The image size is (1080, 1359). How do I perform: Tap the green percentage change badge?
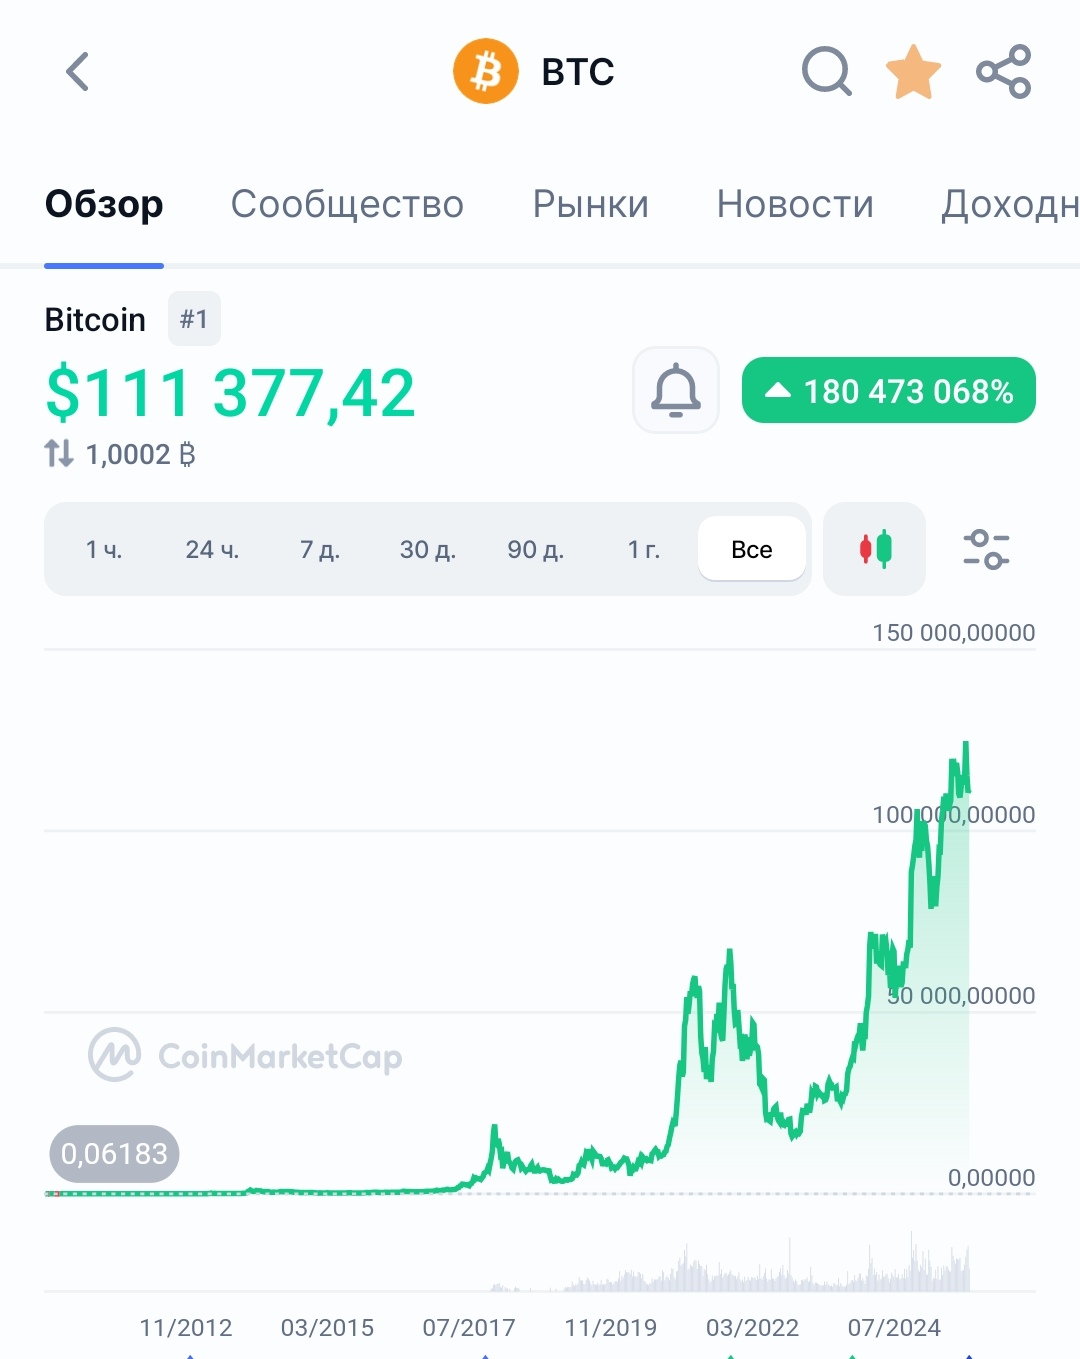click(888, 390)
